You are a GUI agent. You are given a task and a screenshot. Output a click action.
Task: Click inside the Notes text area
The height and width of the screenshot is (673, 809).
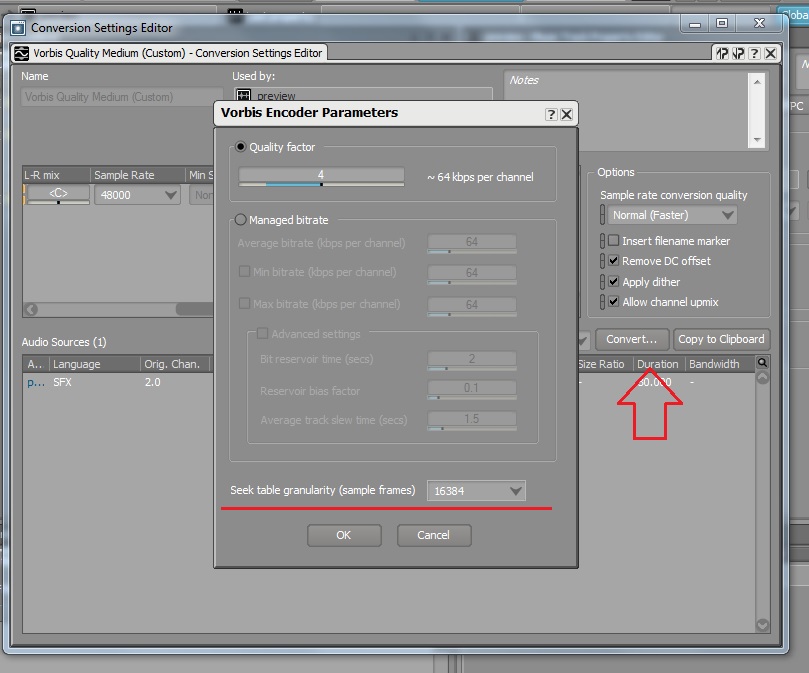point(626,110)
